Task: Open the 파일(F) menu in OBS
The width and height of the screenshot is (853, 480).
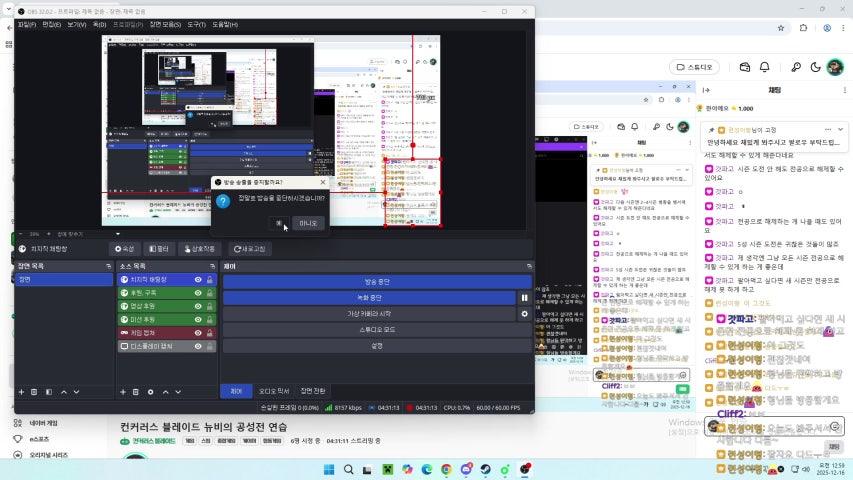Action: tap(27, 24)
